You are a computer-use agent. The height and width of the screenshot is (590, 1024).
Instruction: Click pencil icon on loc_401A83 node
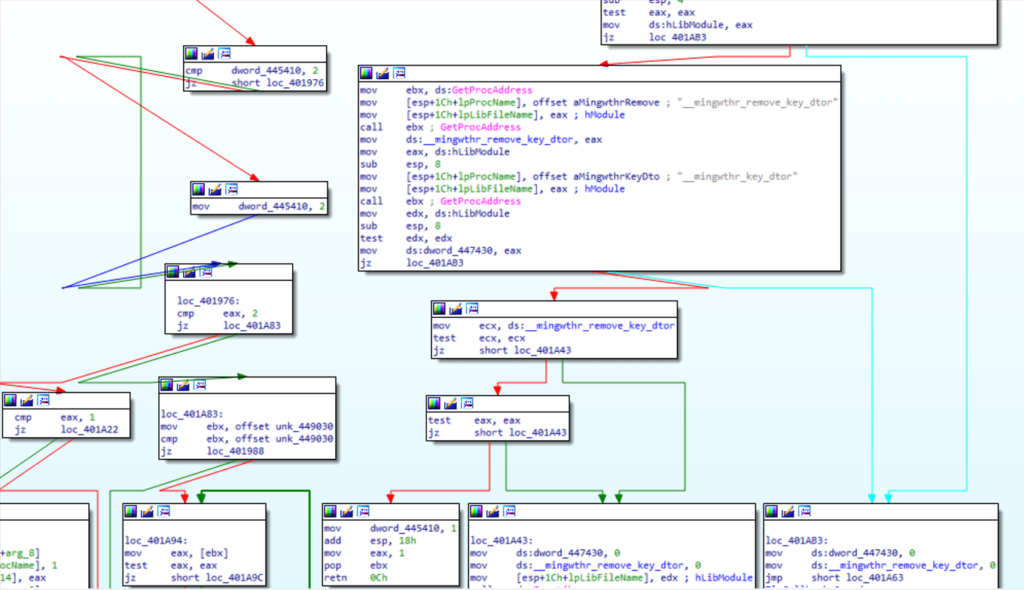(x=184, y=385)
